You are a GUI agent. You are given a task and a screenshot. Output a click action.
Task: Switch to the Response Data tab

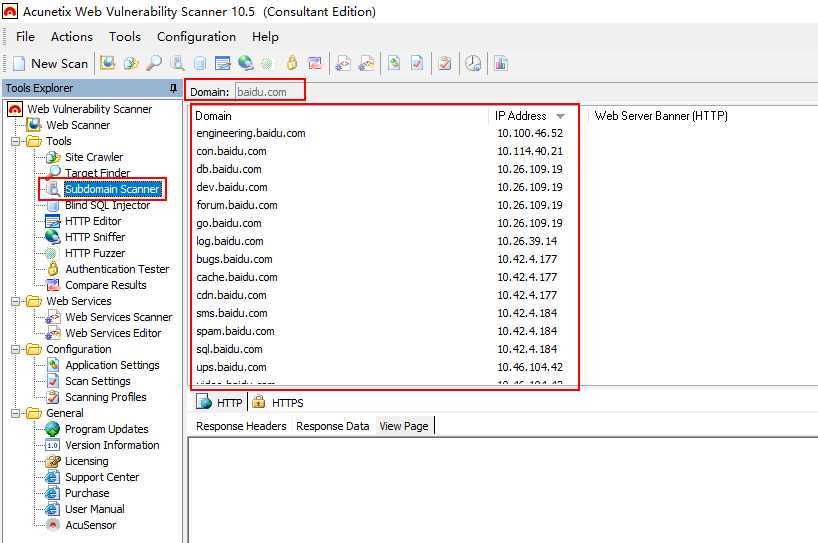[x=332, y=426]
